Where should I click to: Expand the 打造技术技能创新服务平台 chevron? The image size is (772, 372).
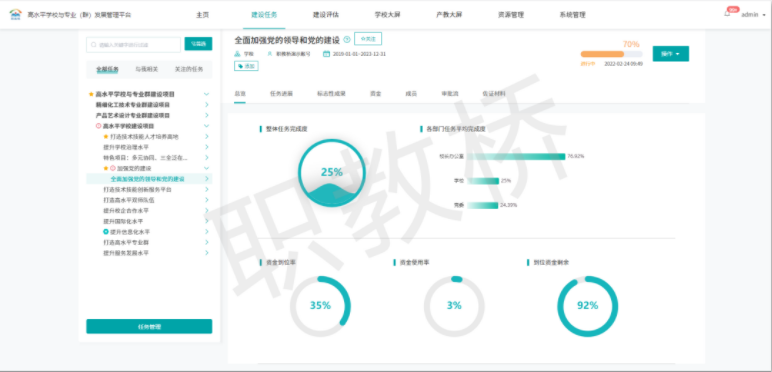(x=206, y=189)
